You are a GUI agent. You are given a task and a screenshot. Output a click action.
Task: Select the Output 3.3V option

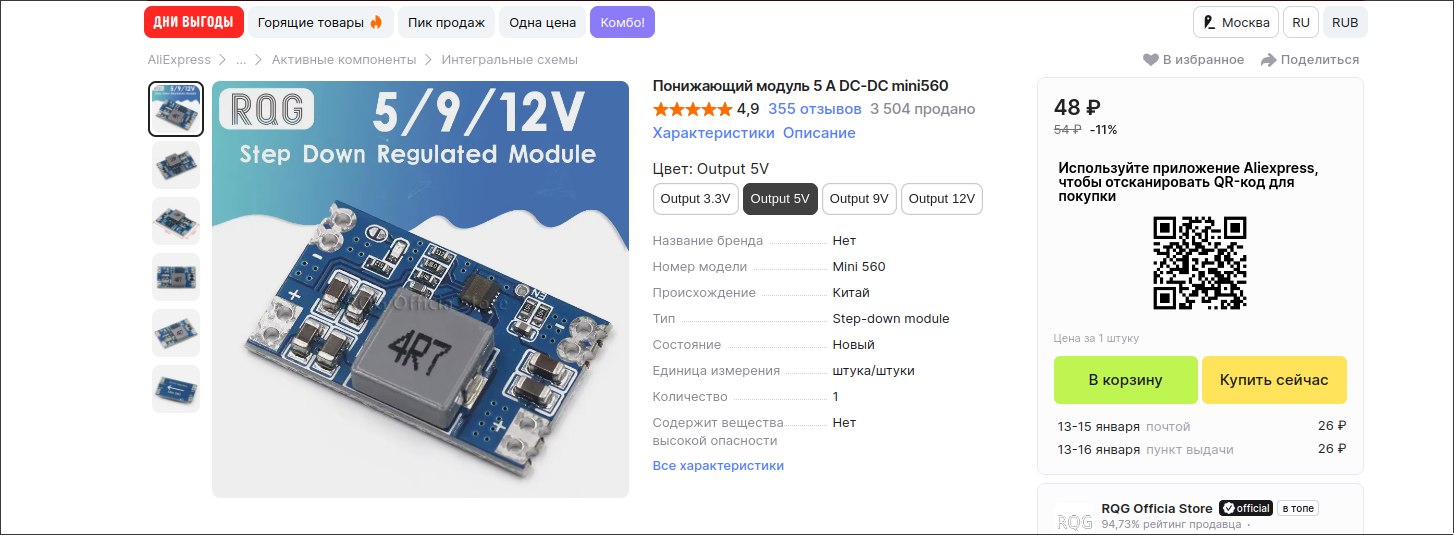point(696,199)
